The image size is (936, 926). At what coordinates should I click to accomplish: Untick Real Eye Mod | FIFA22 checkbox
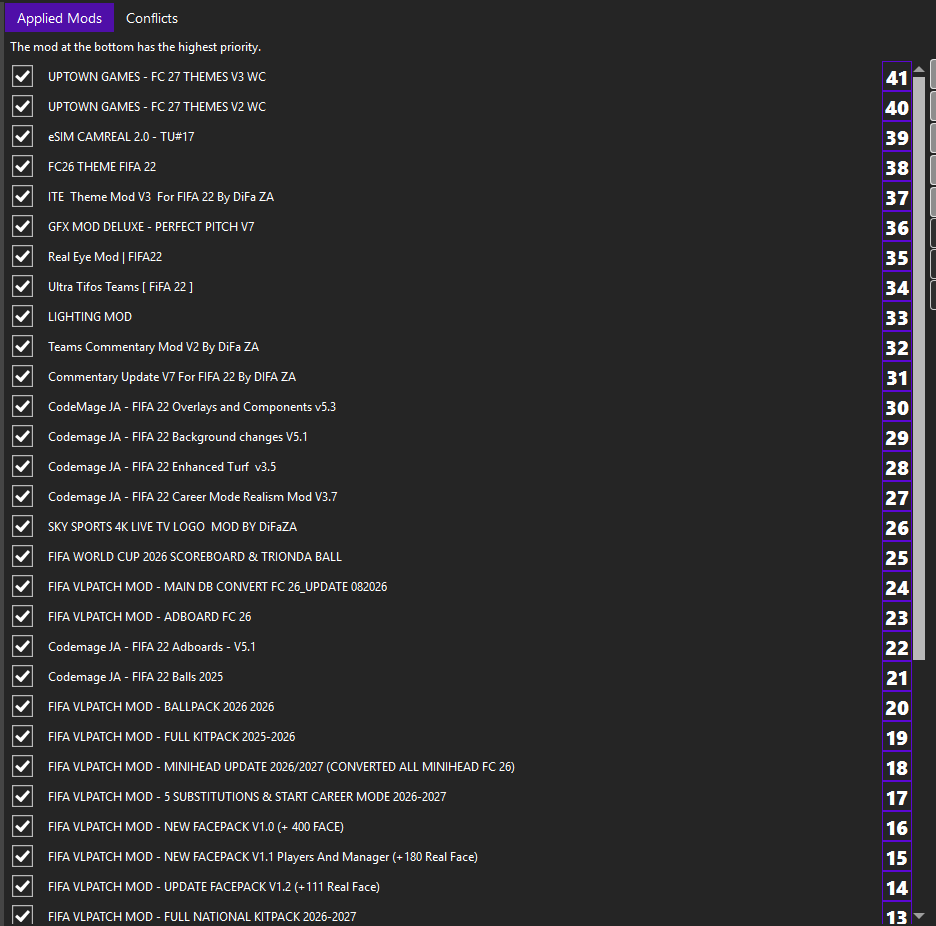point(23,256)
